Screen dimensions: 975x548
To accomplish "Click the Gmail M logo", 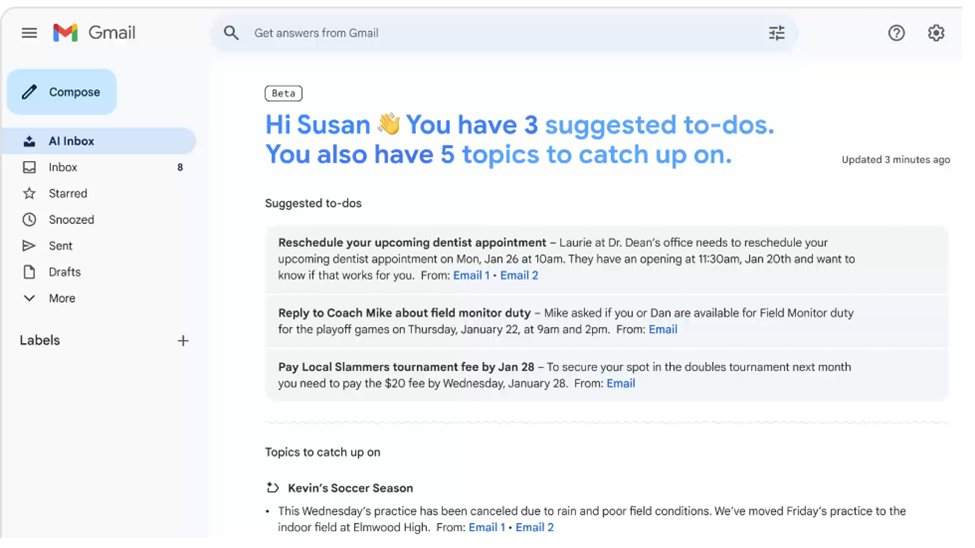I will 65,33.
